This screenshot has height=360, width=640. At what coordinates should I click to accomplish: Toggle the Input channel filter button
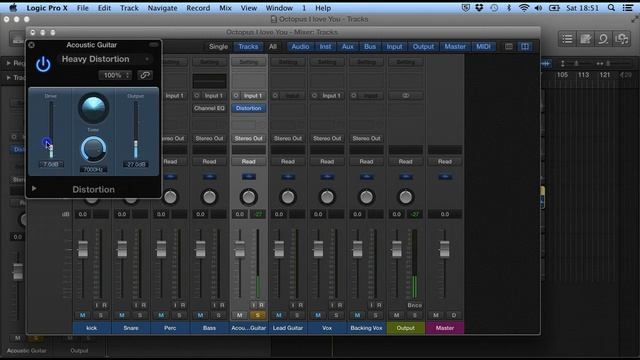tap(394, 47)
